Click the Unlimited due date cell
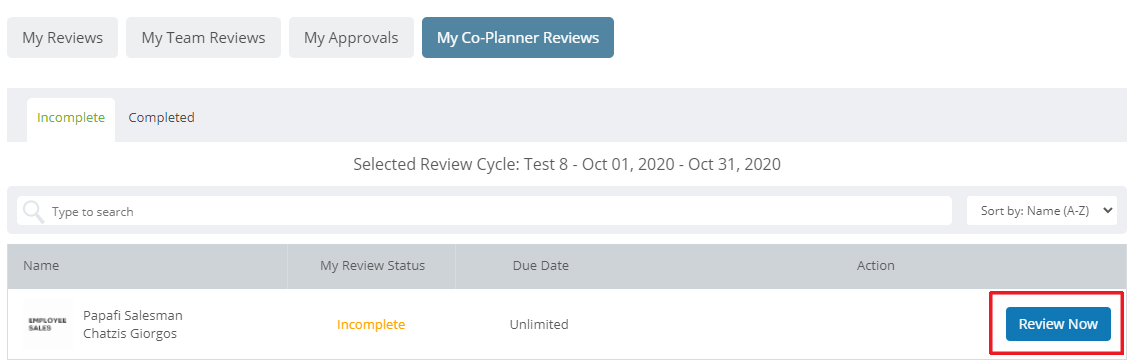 [x=540, y=325]
